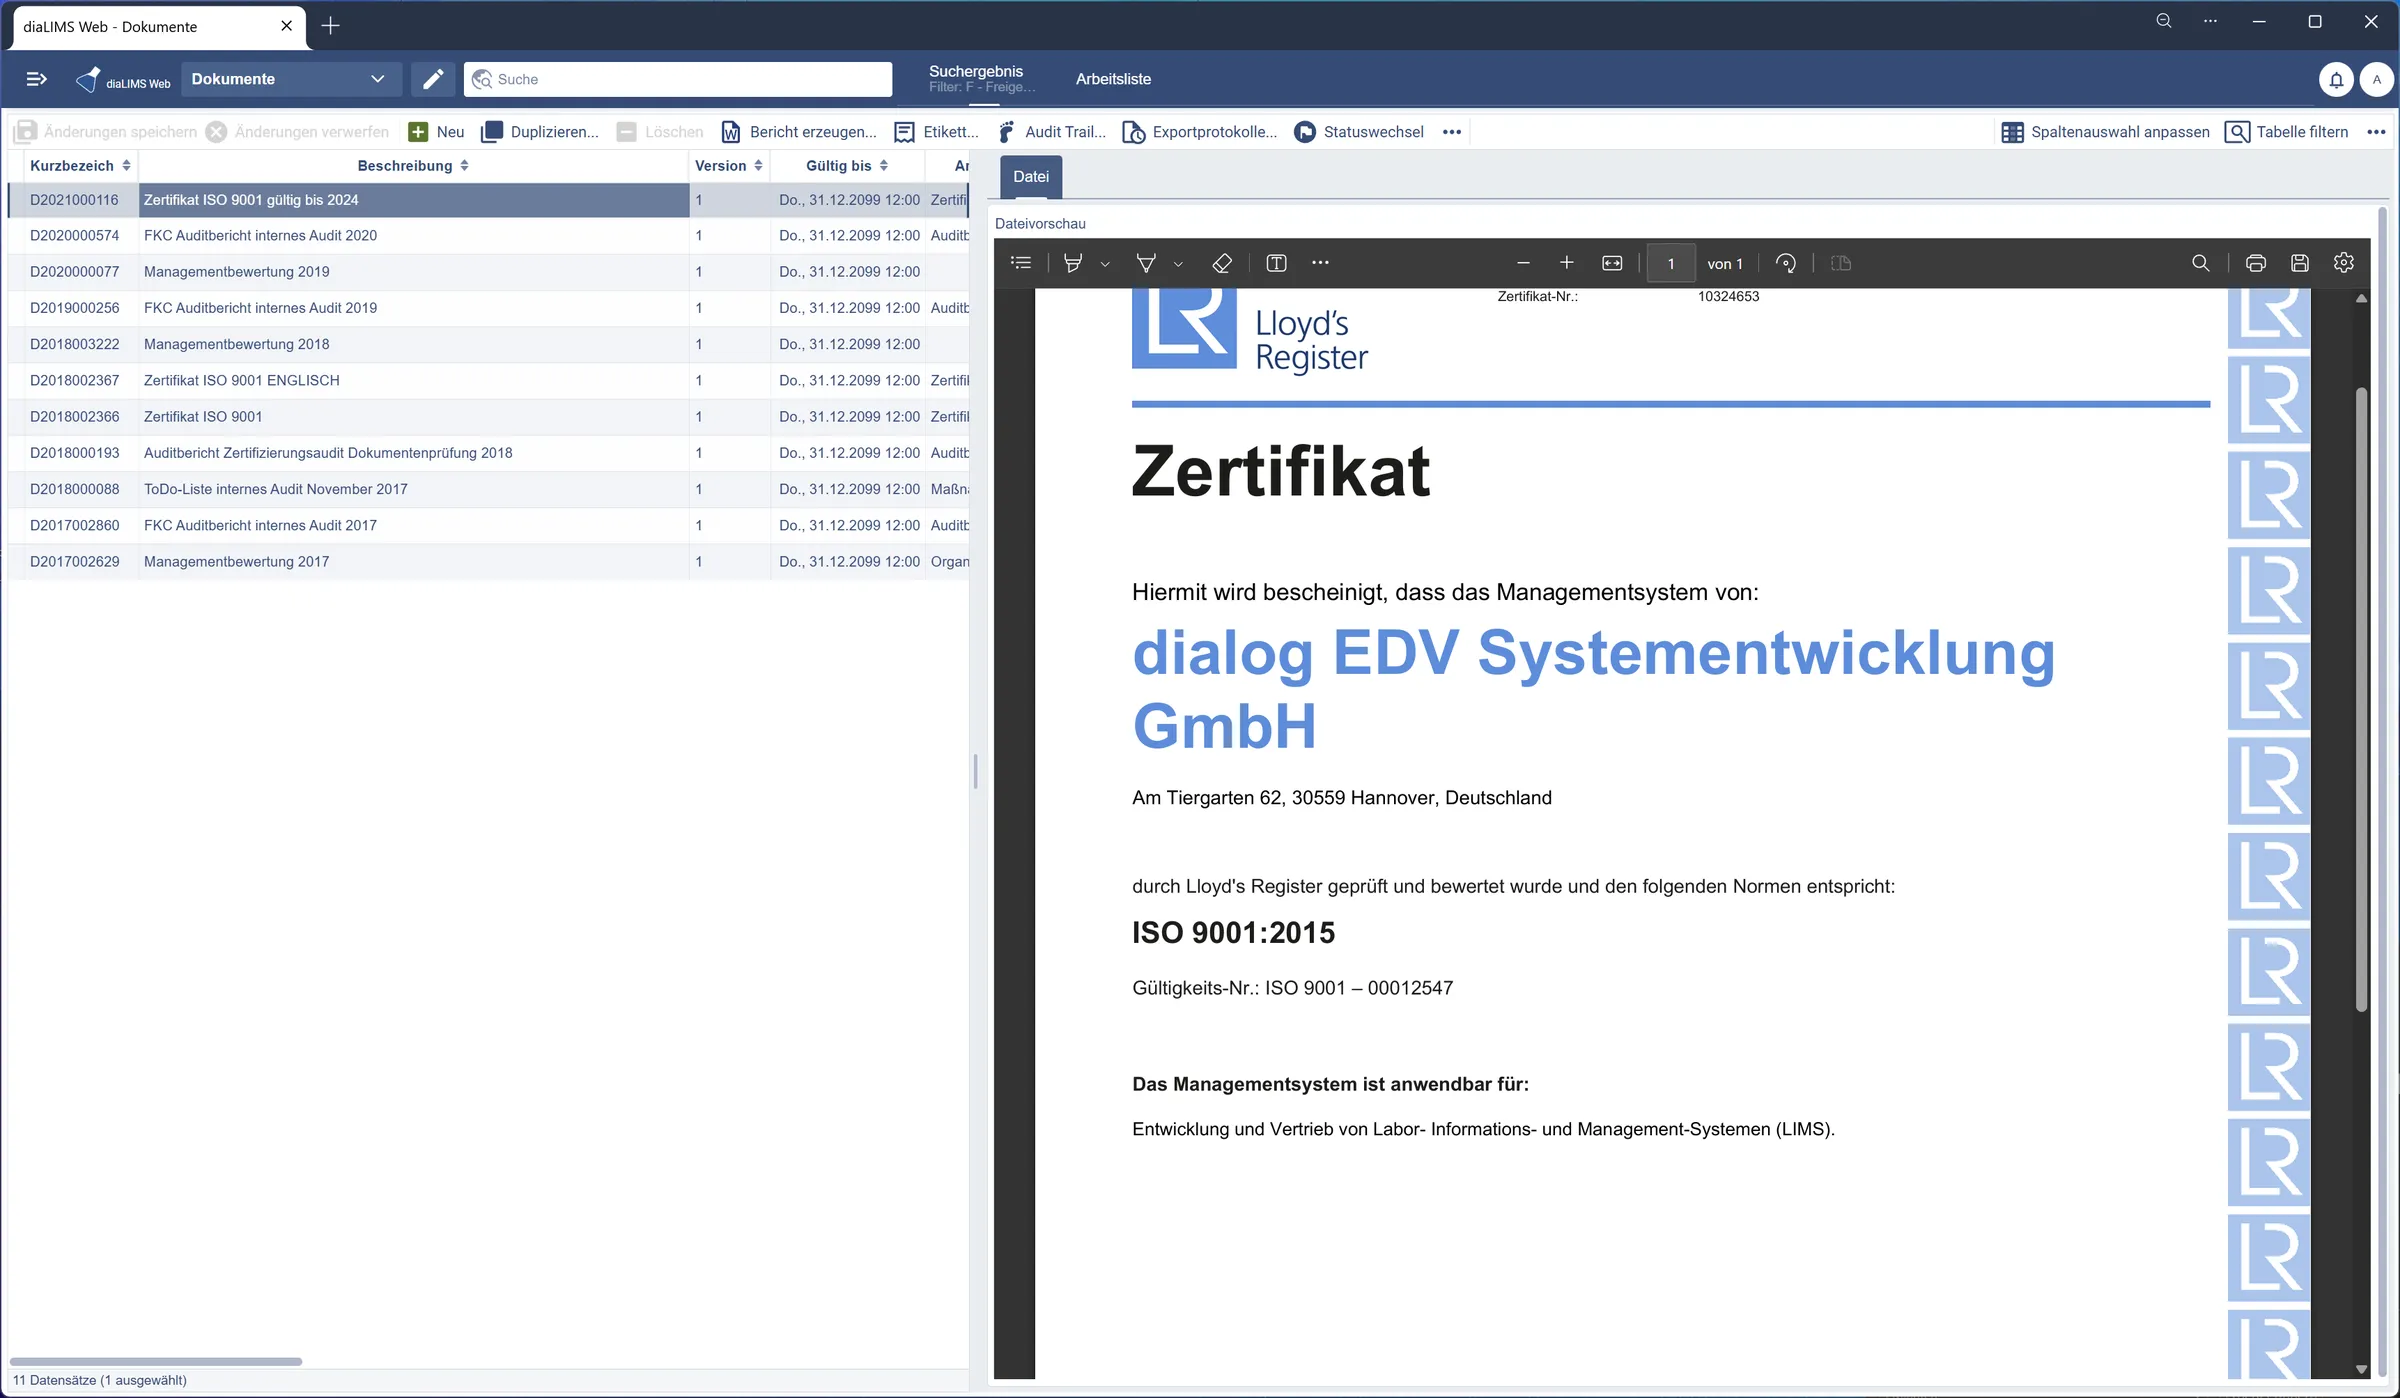Select the PDF highlighter pen tool
This screenshot has height=1398, width=2400.
point(1073,263)
